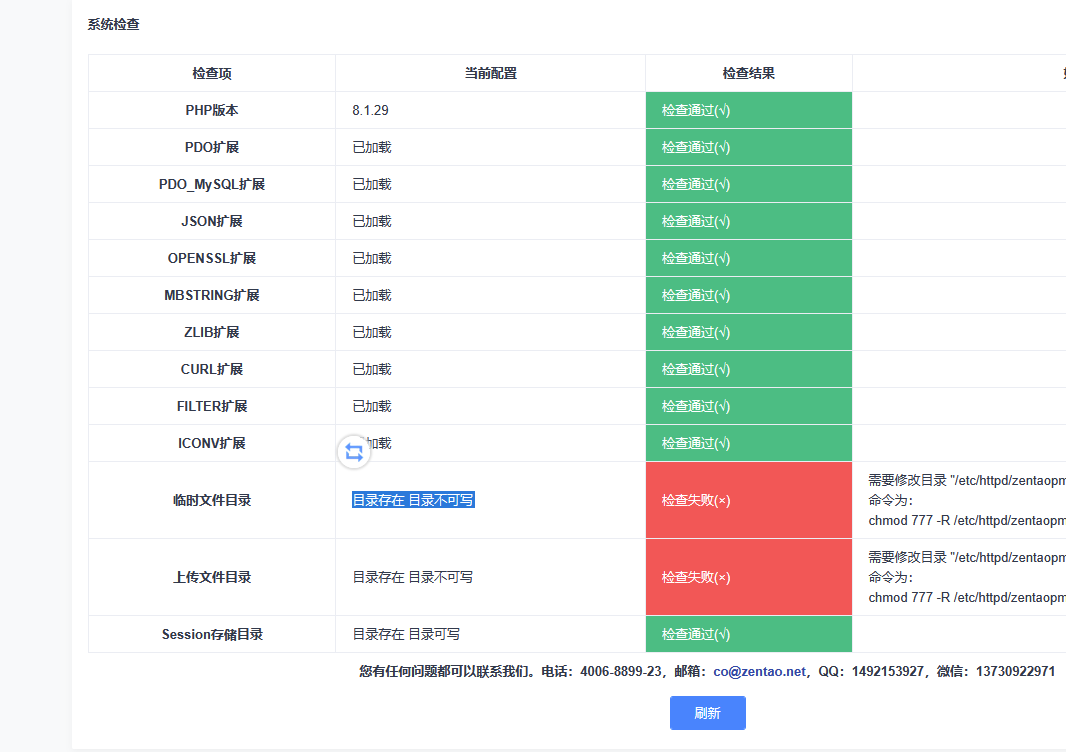Open the co@zentao.net email link
Image resolution: width=1066 pixels, height=752 pixels.
(x=759, y=672)
